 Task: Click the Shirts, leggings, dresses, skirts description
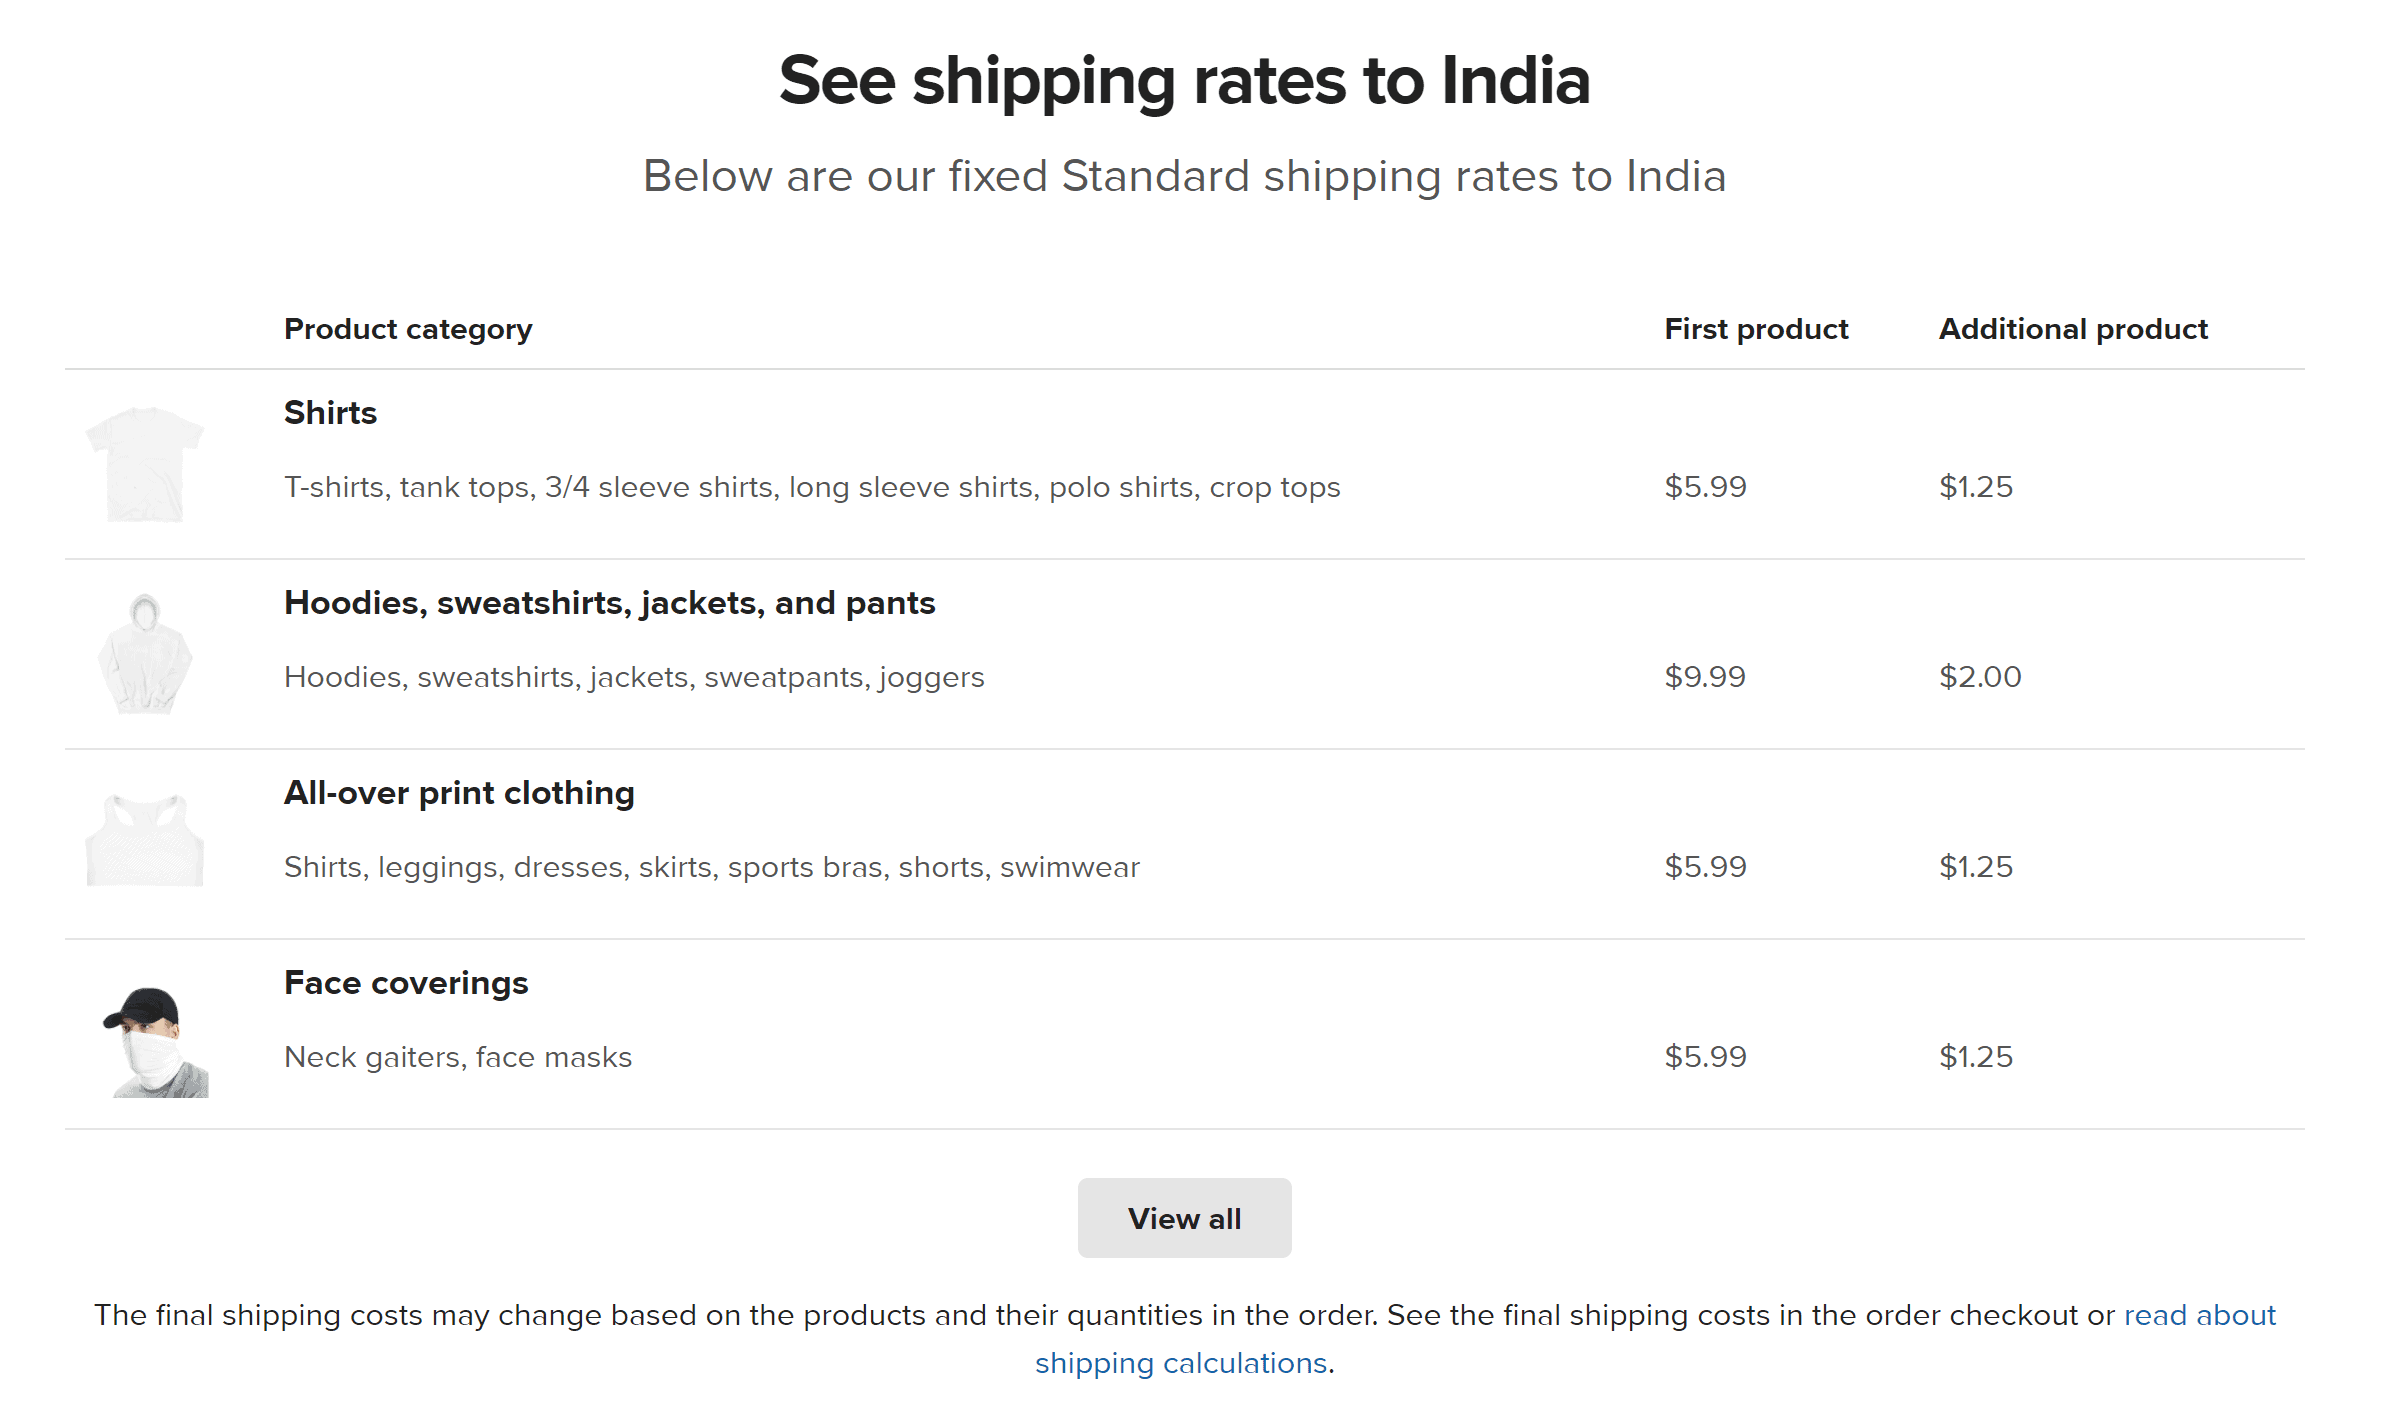(711, 867)
